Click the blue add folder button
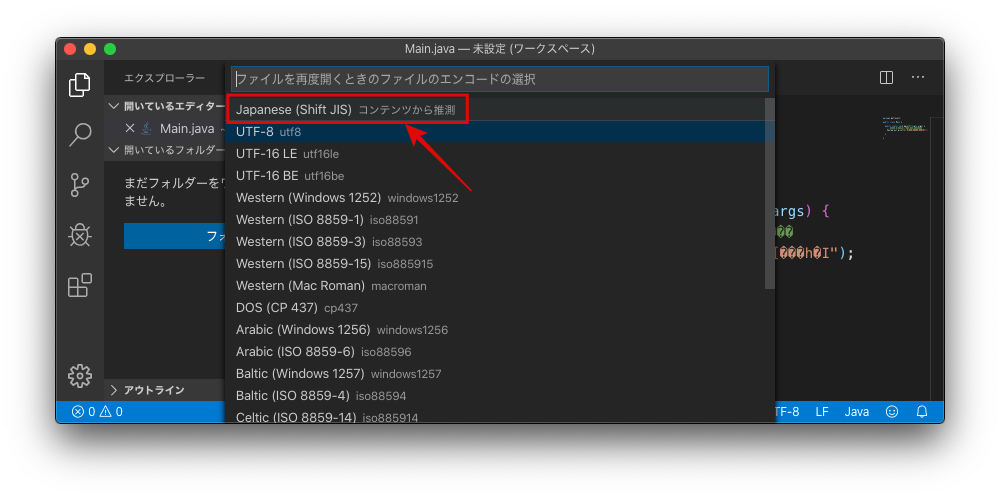 175,236
